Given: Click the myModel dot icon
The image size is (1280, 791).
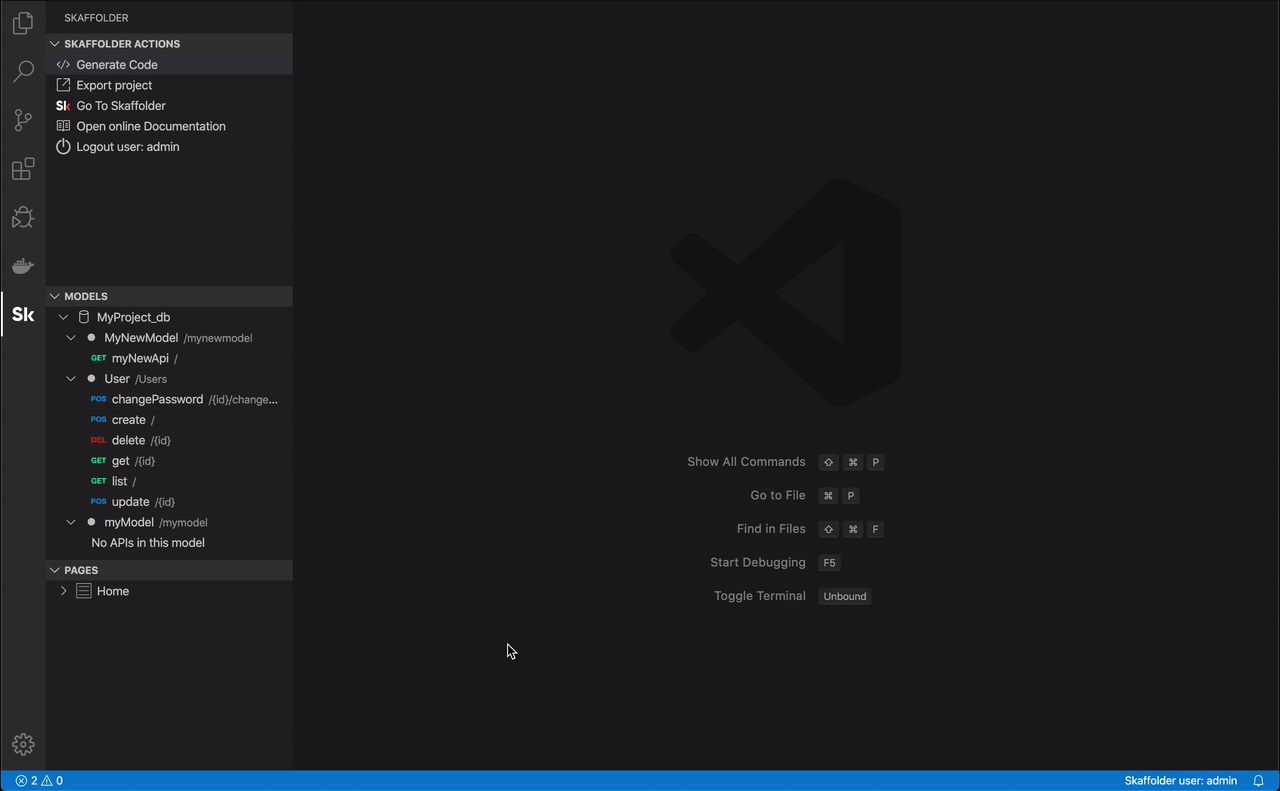Looking at the screenshot, I should click(91, 522).
